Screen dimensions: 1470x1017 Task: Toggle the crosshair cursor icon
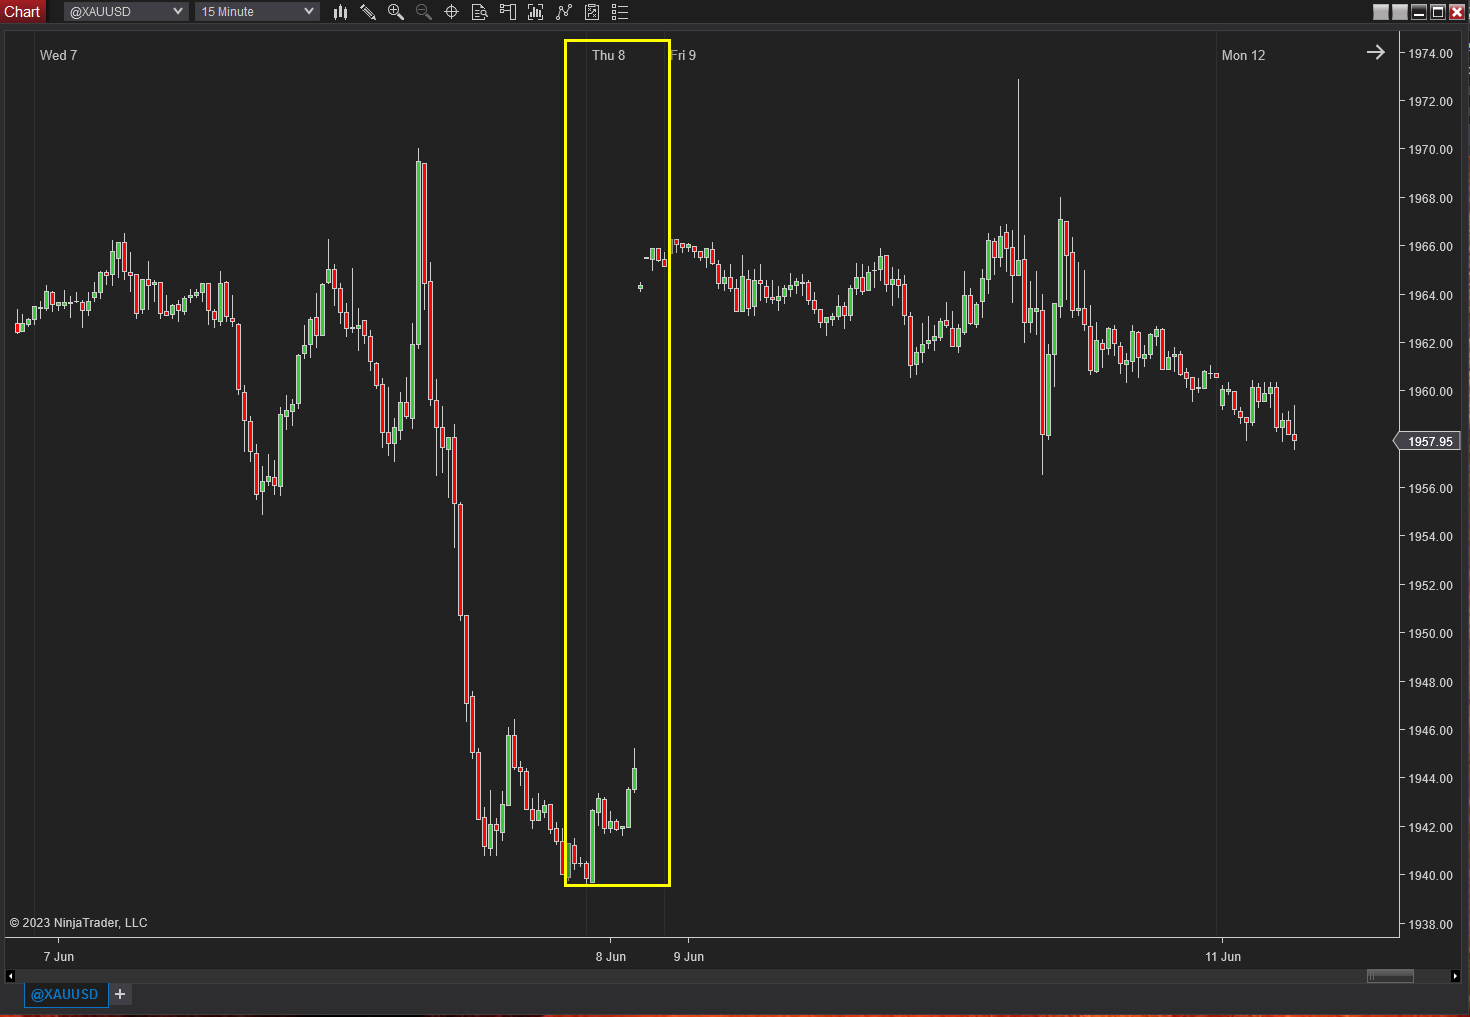point(452,12)
